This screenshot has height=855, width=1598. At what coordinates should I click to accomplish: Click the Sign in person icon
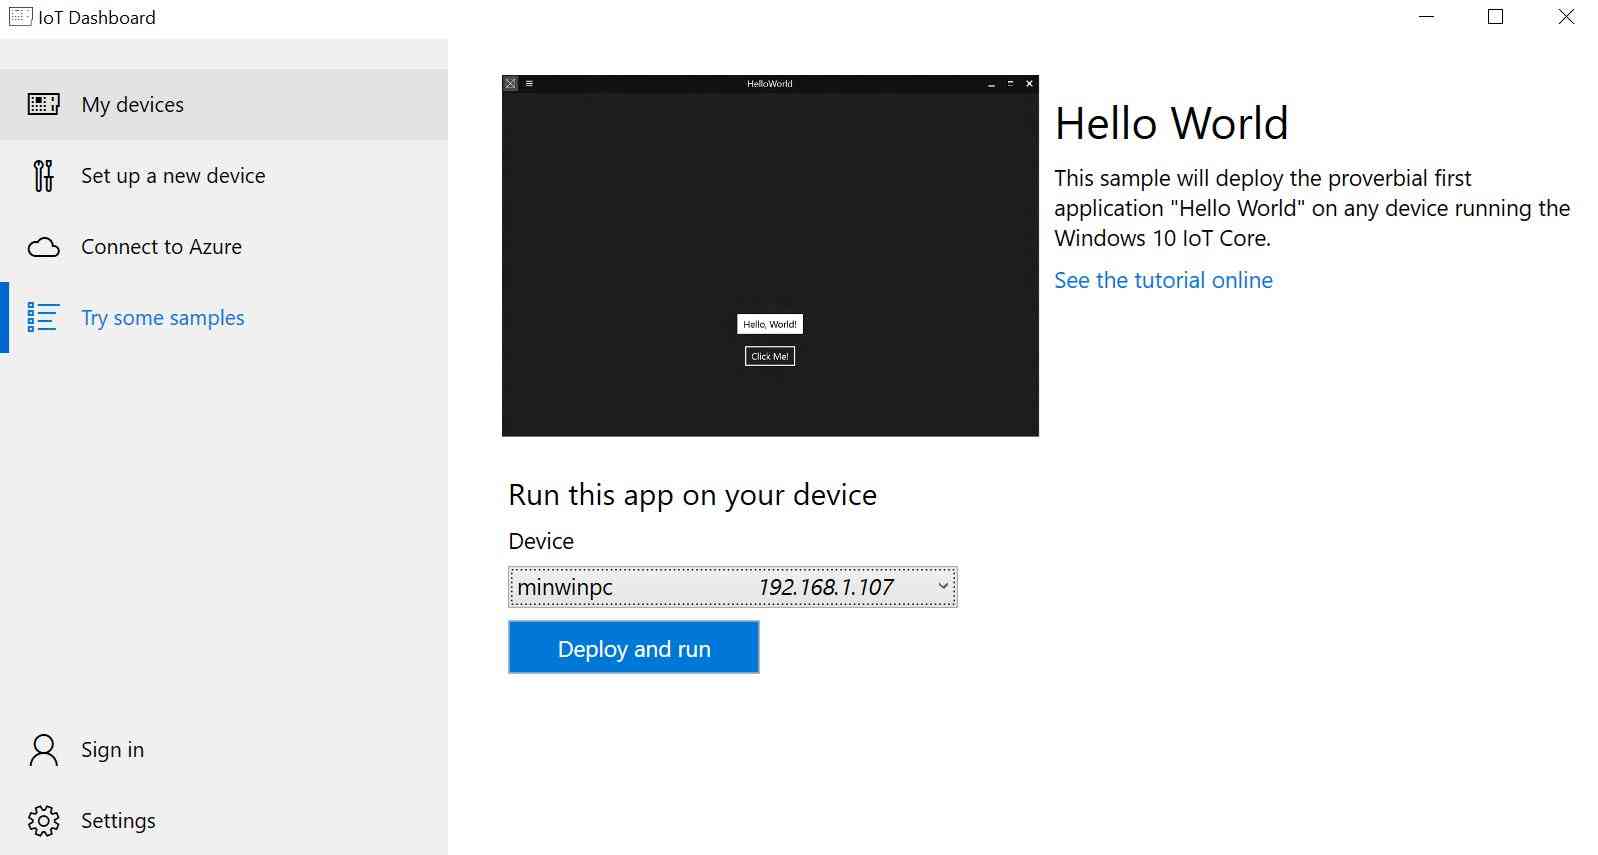43,750
